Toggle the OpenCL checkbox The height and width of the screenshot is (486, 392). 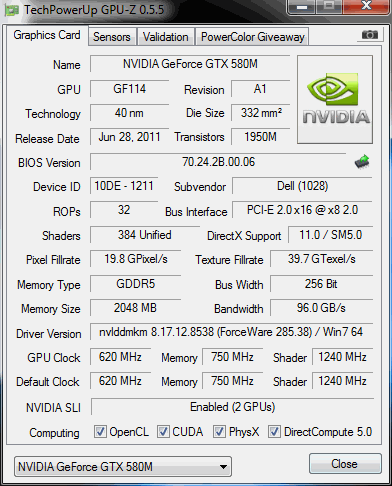tap(100, 432)
